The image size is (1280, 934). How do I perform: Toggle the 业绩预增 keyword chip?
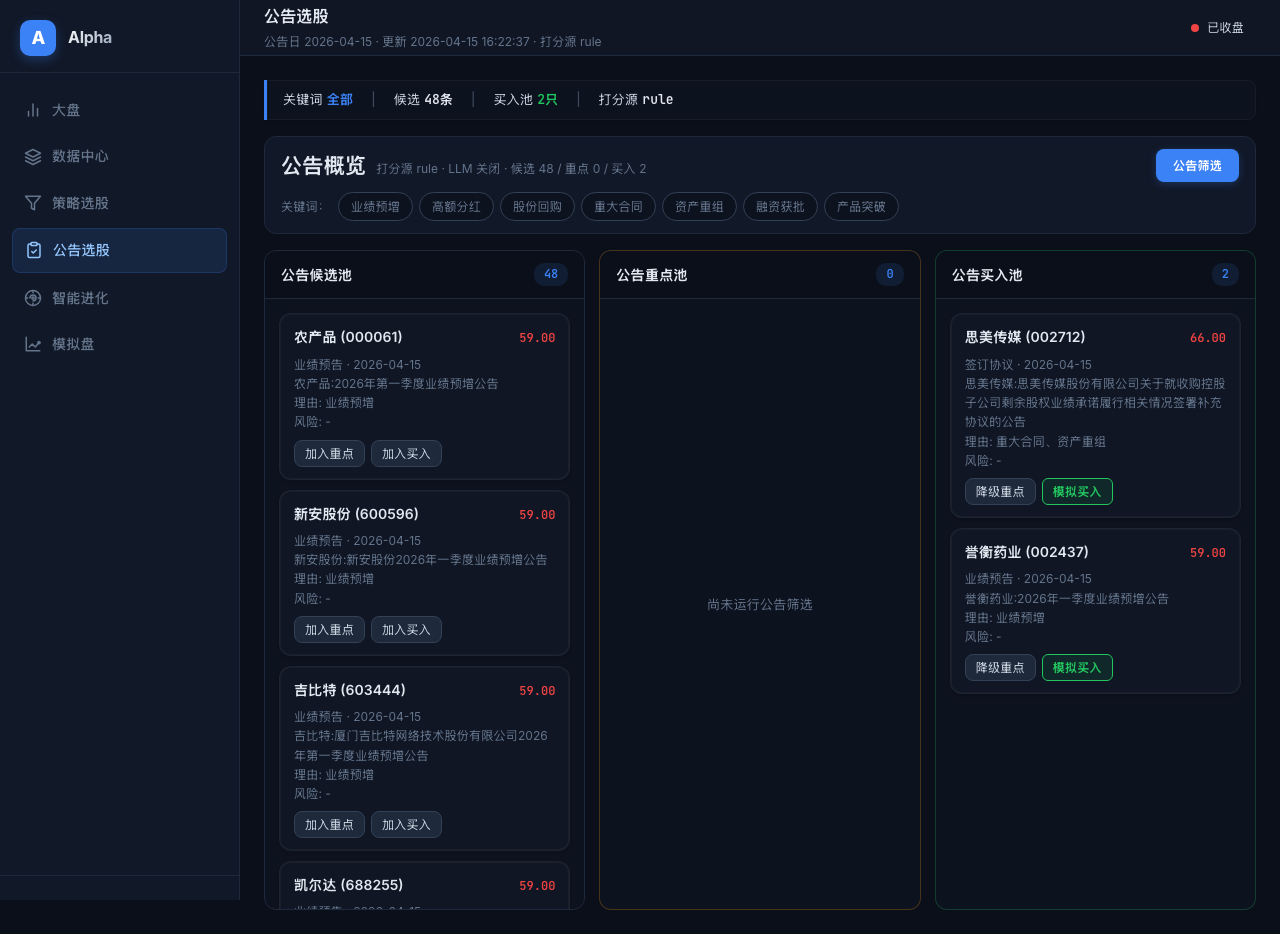click(375, 207)
